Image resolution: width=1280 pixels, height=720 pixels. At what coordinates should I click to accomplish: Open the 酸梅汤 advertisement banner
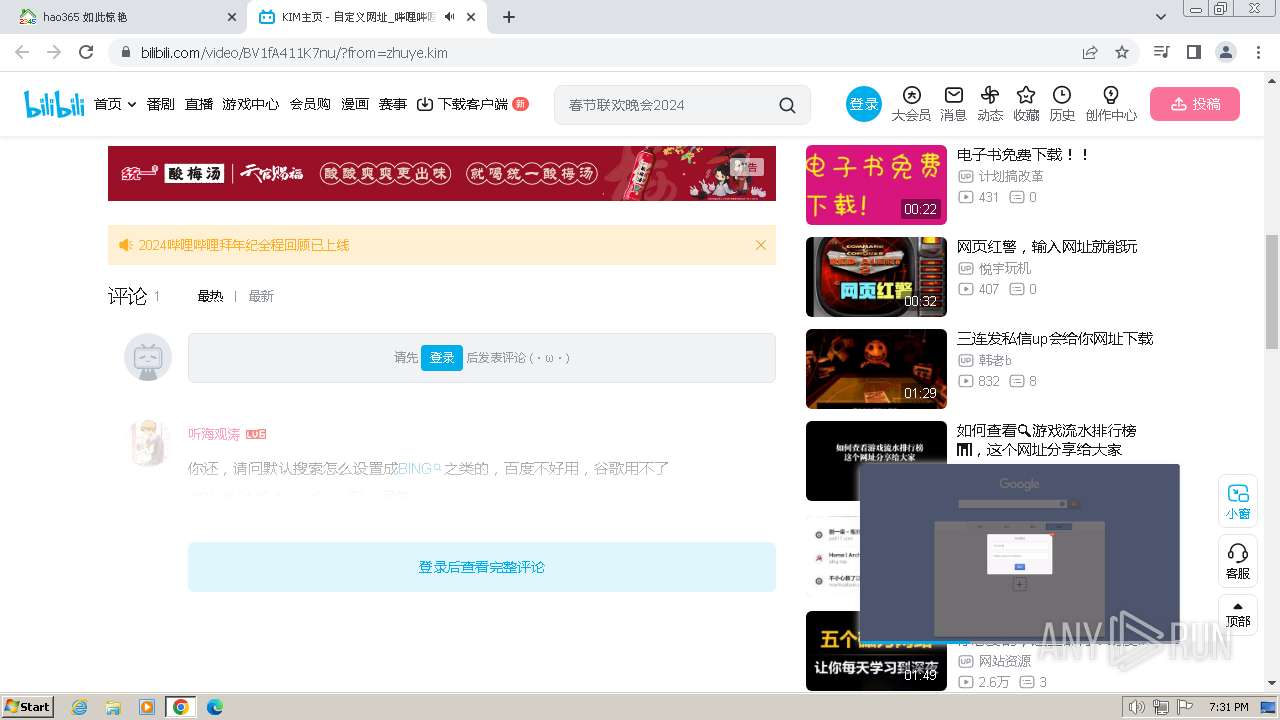coord(442,173)
